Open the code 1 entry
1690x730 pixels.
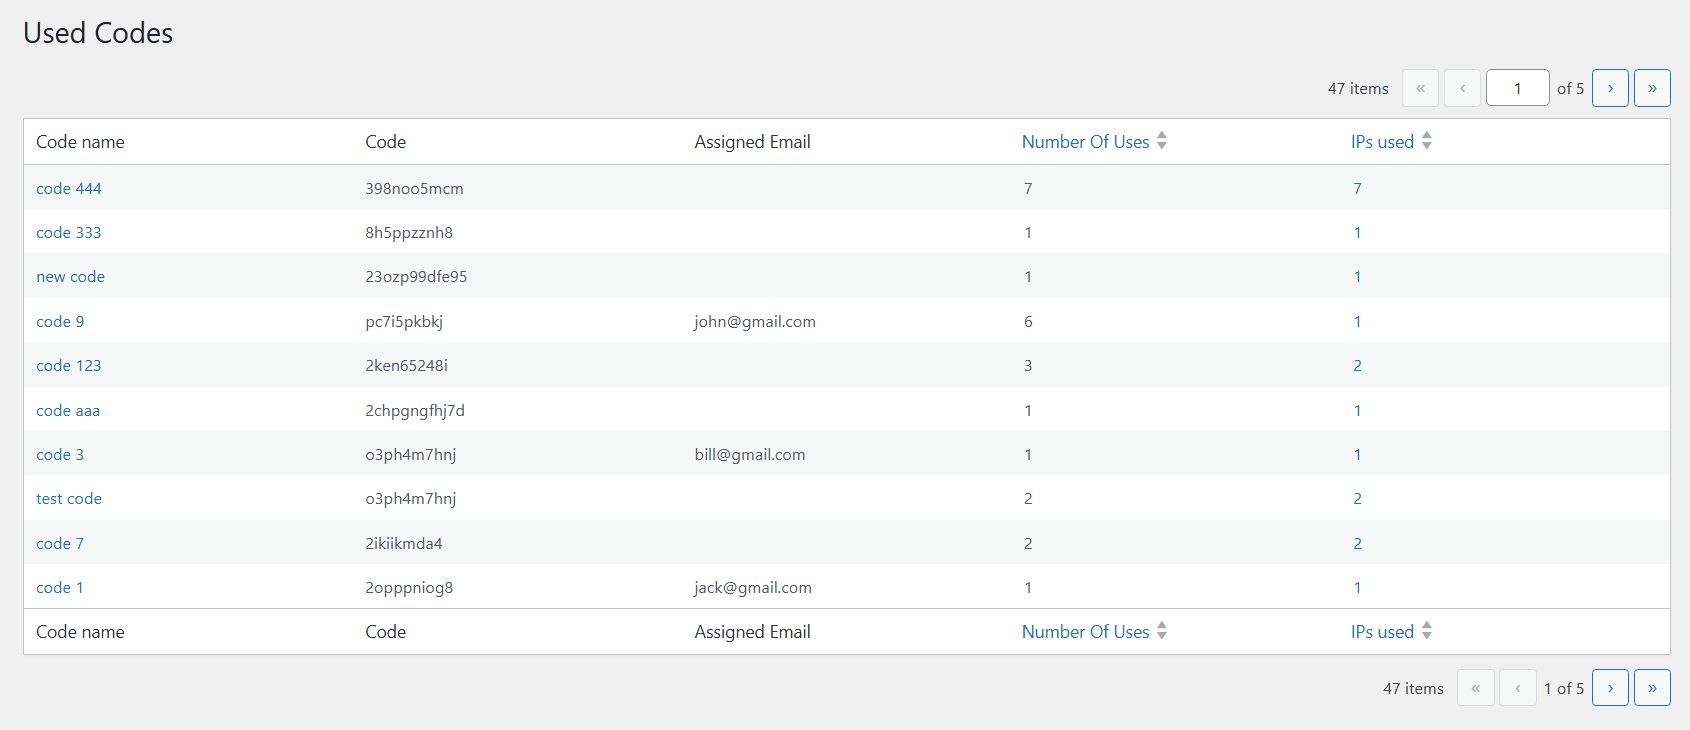tap(60, 588)
